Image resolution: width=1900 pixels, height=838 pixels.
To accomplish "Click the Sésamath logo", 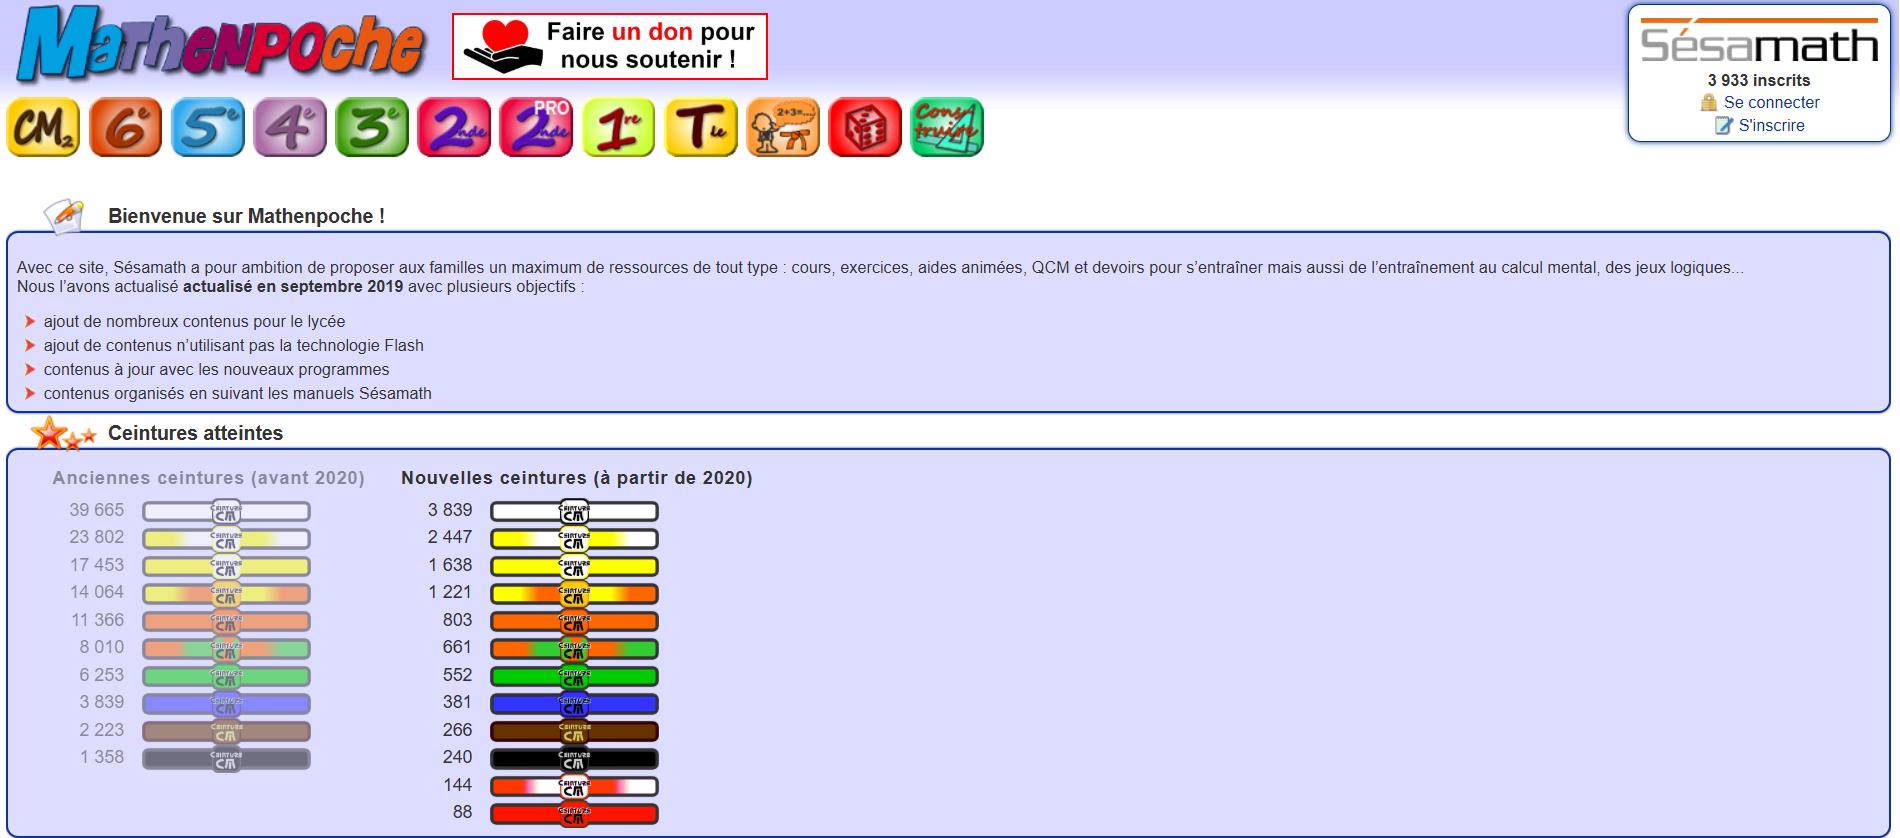I will point(1759,44).
